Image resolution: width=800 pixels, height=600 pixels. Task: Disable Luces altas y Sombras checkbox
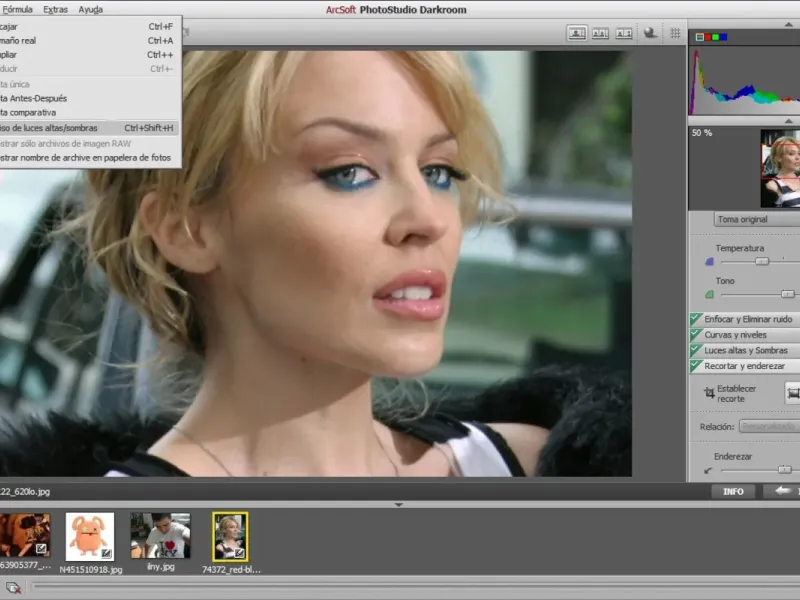tap(696, 351)
